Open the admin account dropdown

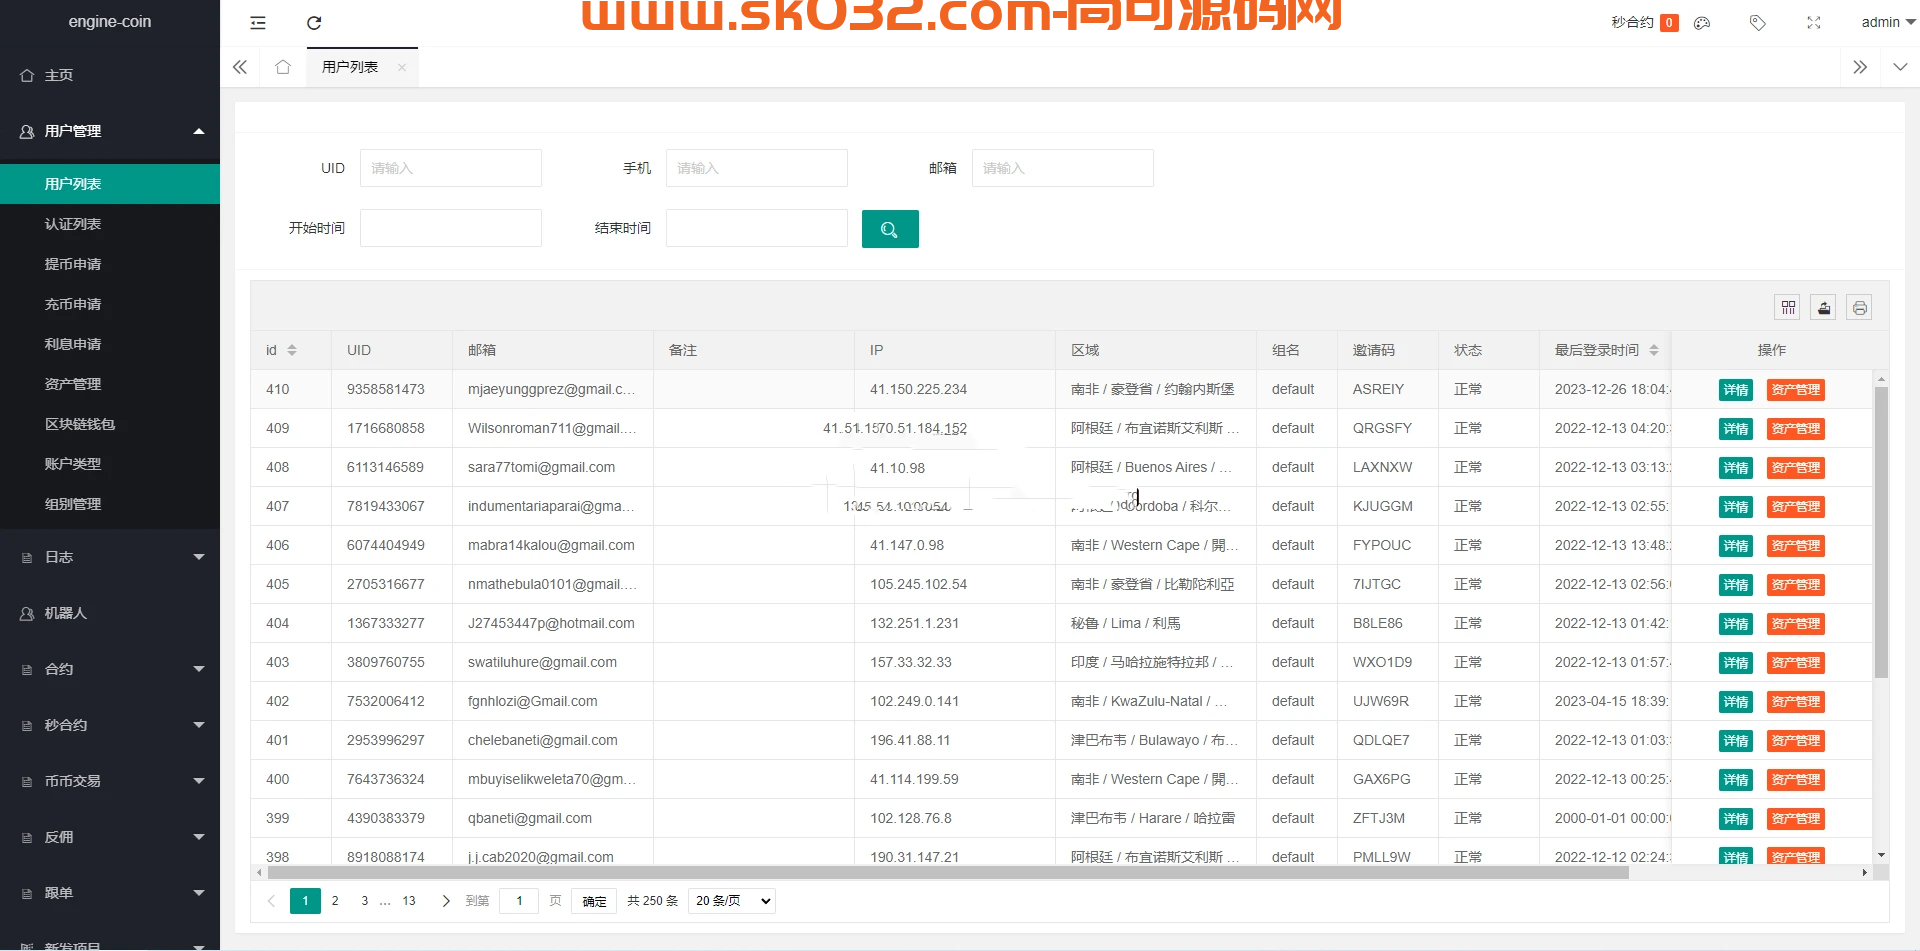(x=1888, y=22)
